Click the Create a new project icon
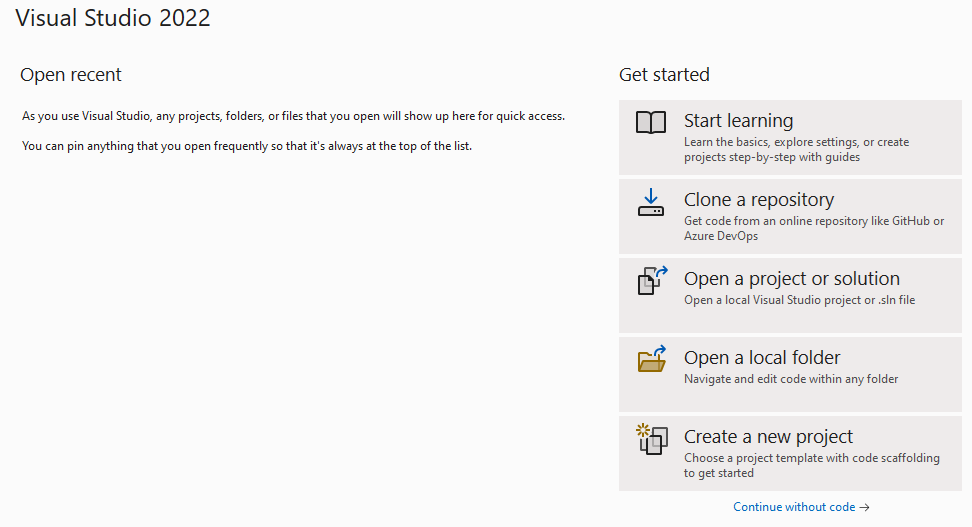This screenshot has height=527, width=972. coord(652,438)
